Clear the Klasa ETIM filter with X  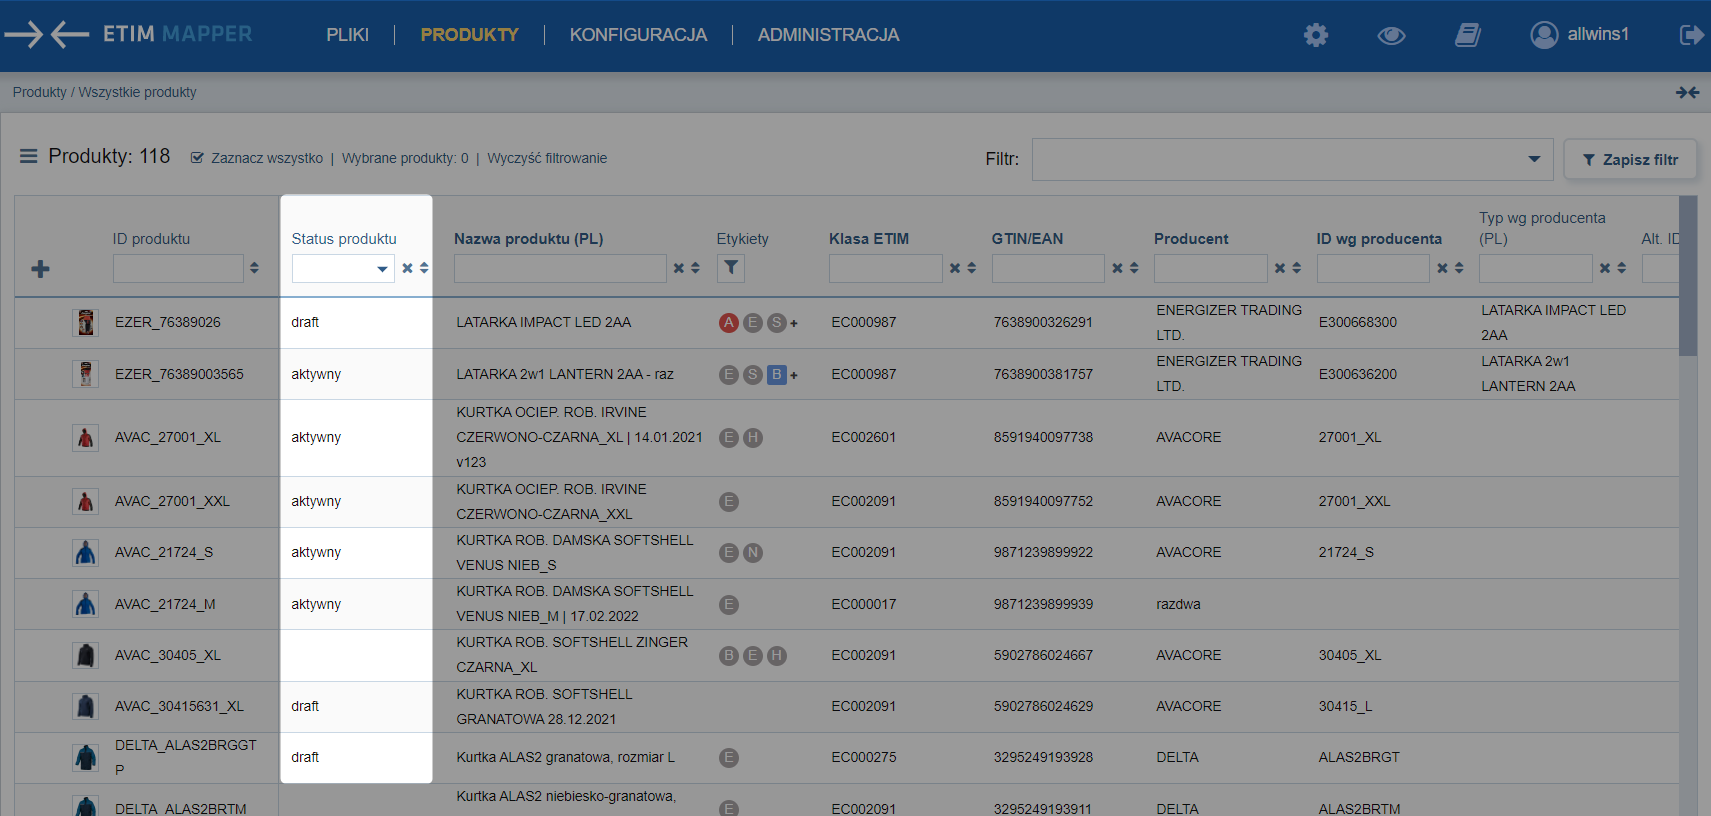955,268
